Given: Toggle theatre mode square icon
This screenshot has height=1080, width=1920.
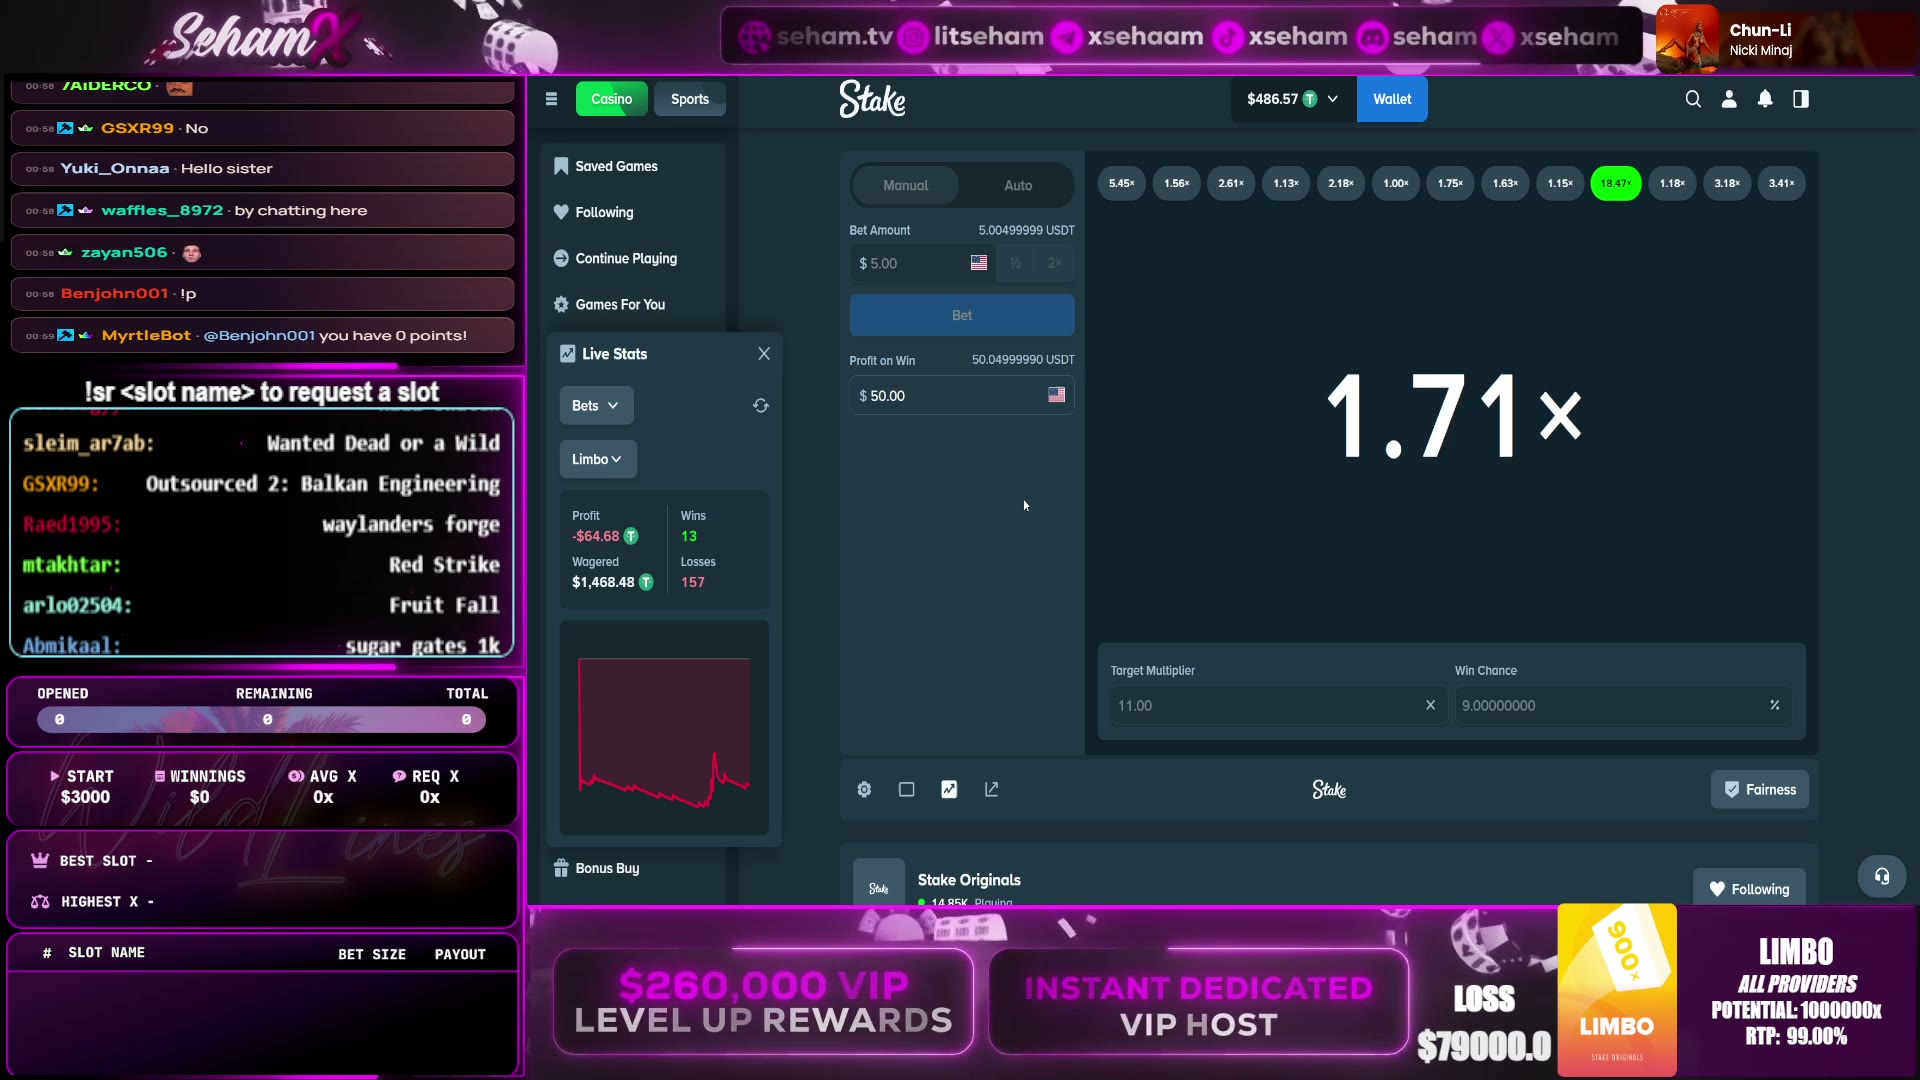Looking at the screenshot, I should [x=907, y=790].
